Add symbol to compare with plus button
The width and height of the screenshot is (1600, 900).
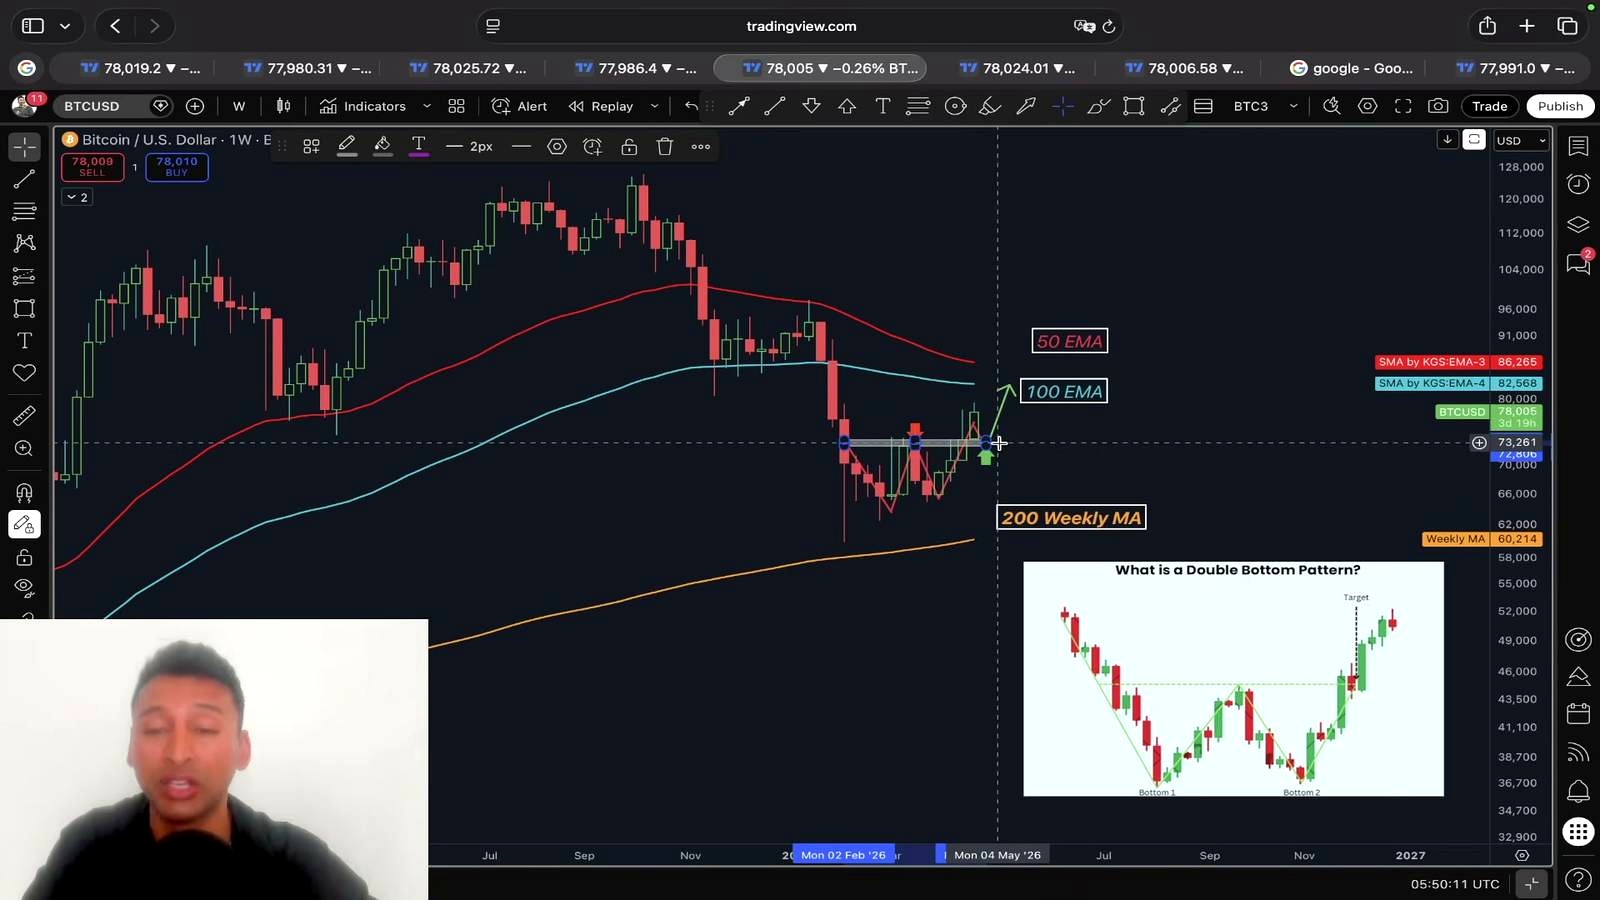pos(195,106)
